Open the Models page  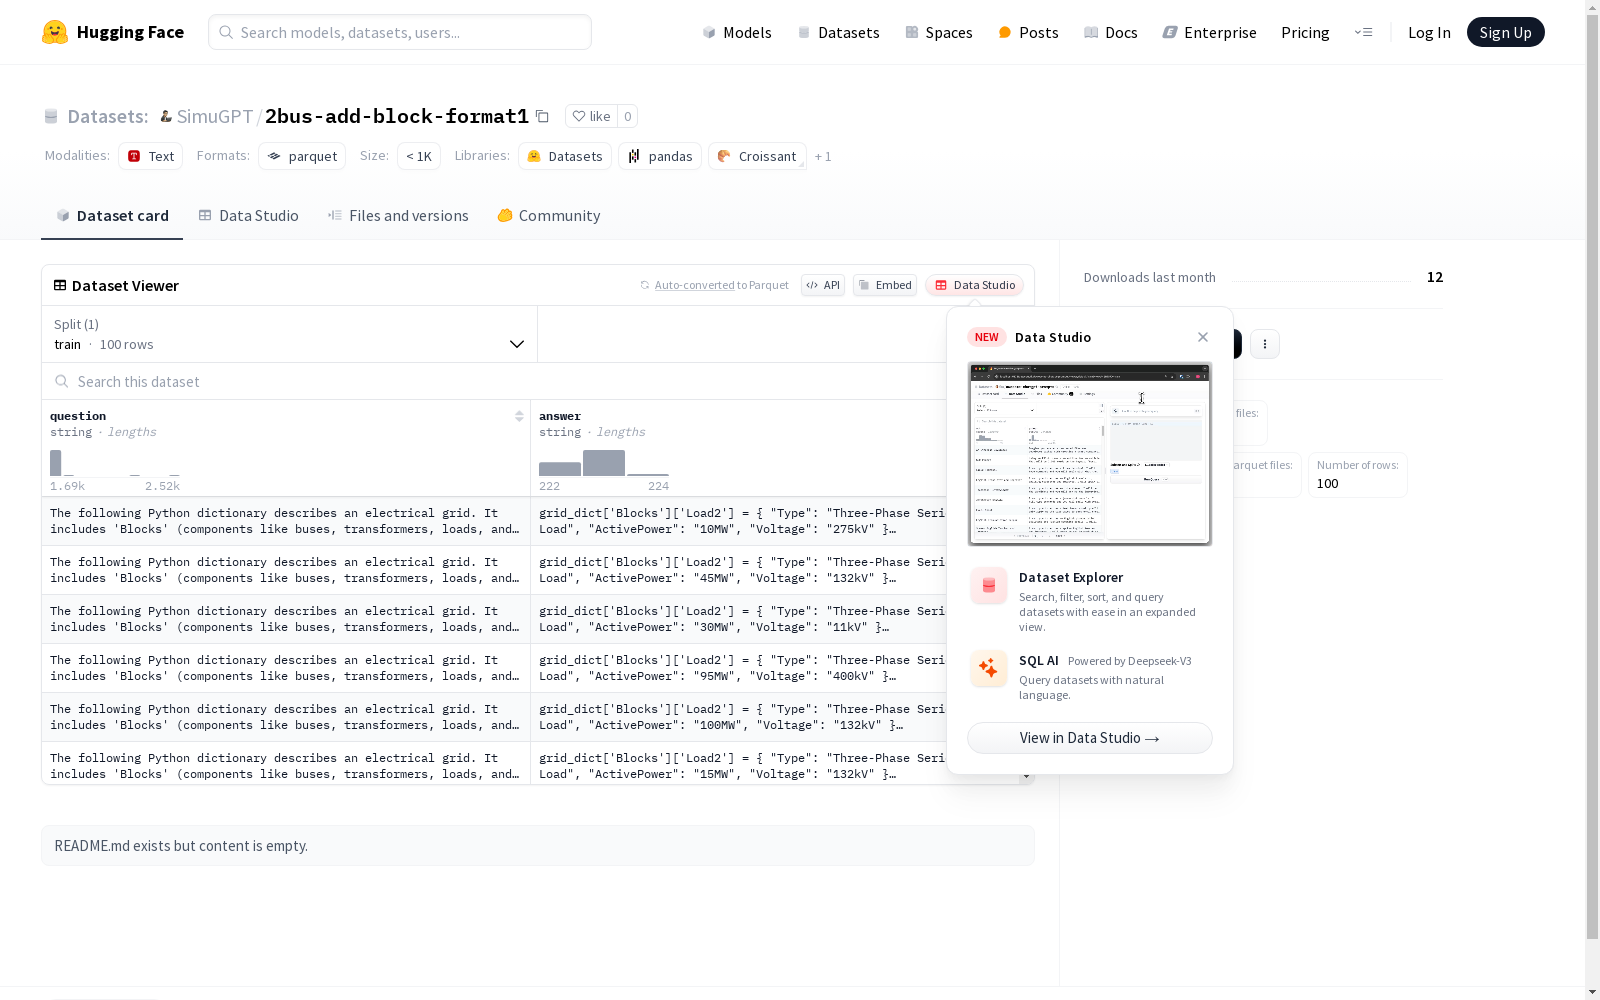[x=737, y=32]
